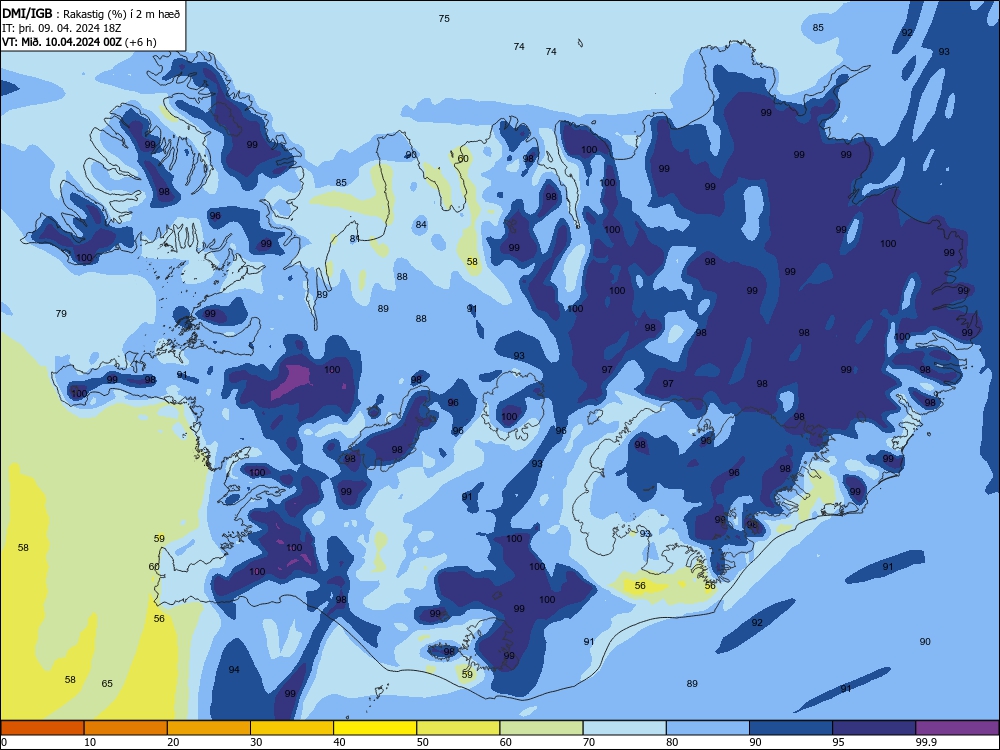Click the legend tick label '0'
The image size is (1000, 750).
(x=4, y=742)
